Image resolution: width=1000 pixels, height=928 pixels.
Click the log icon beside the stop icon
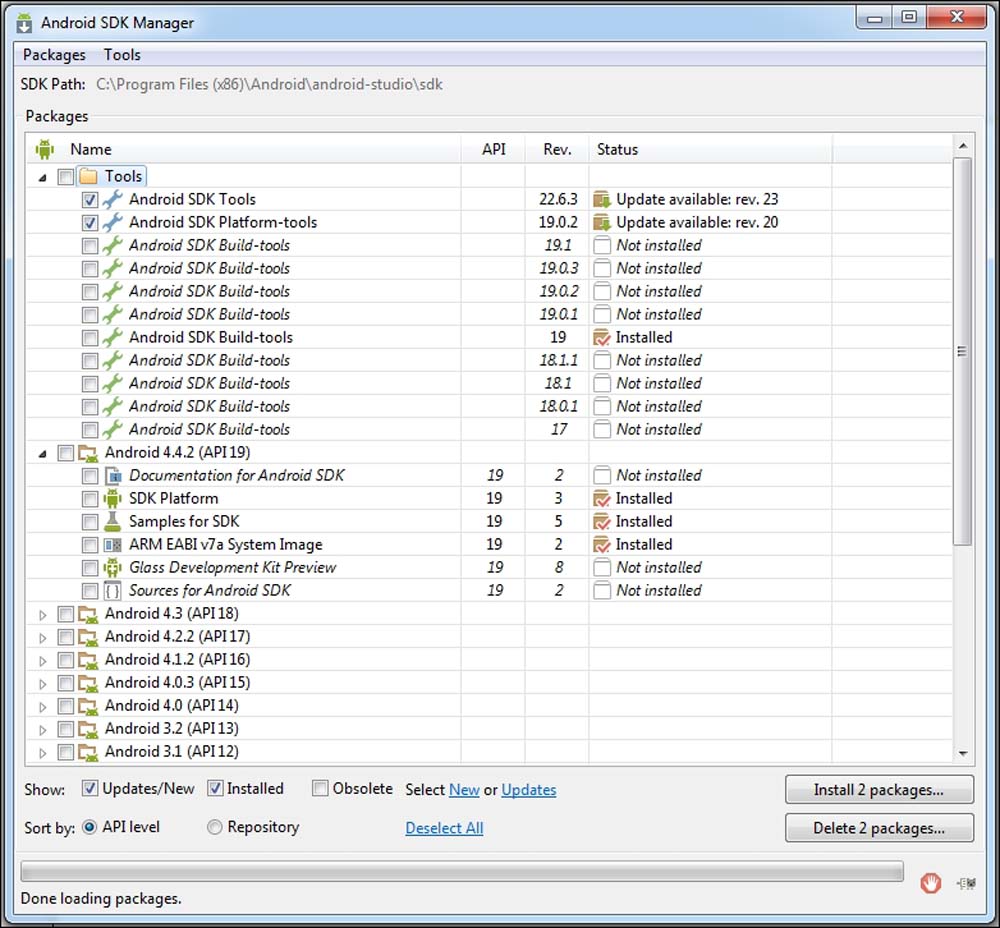coord(964,882)
